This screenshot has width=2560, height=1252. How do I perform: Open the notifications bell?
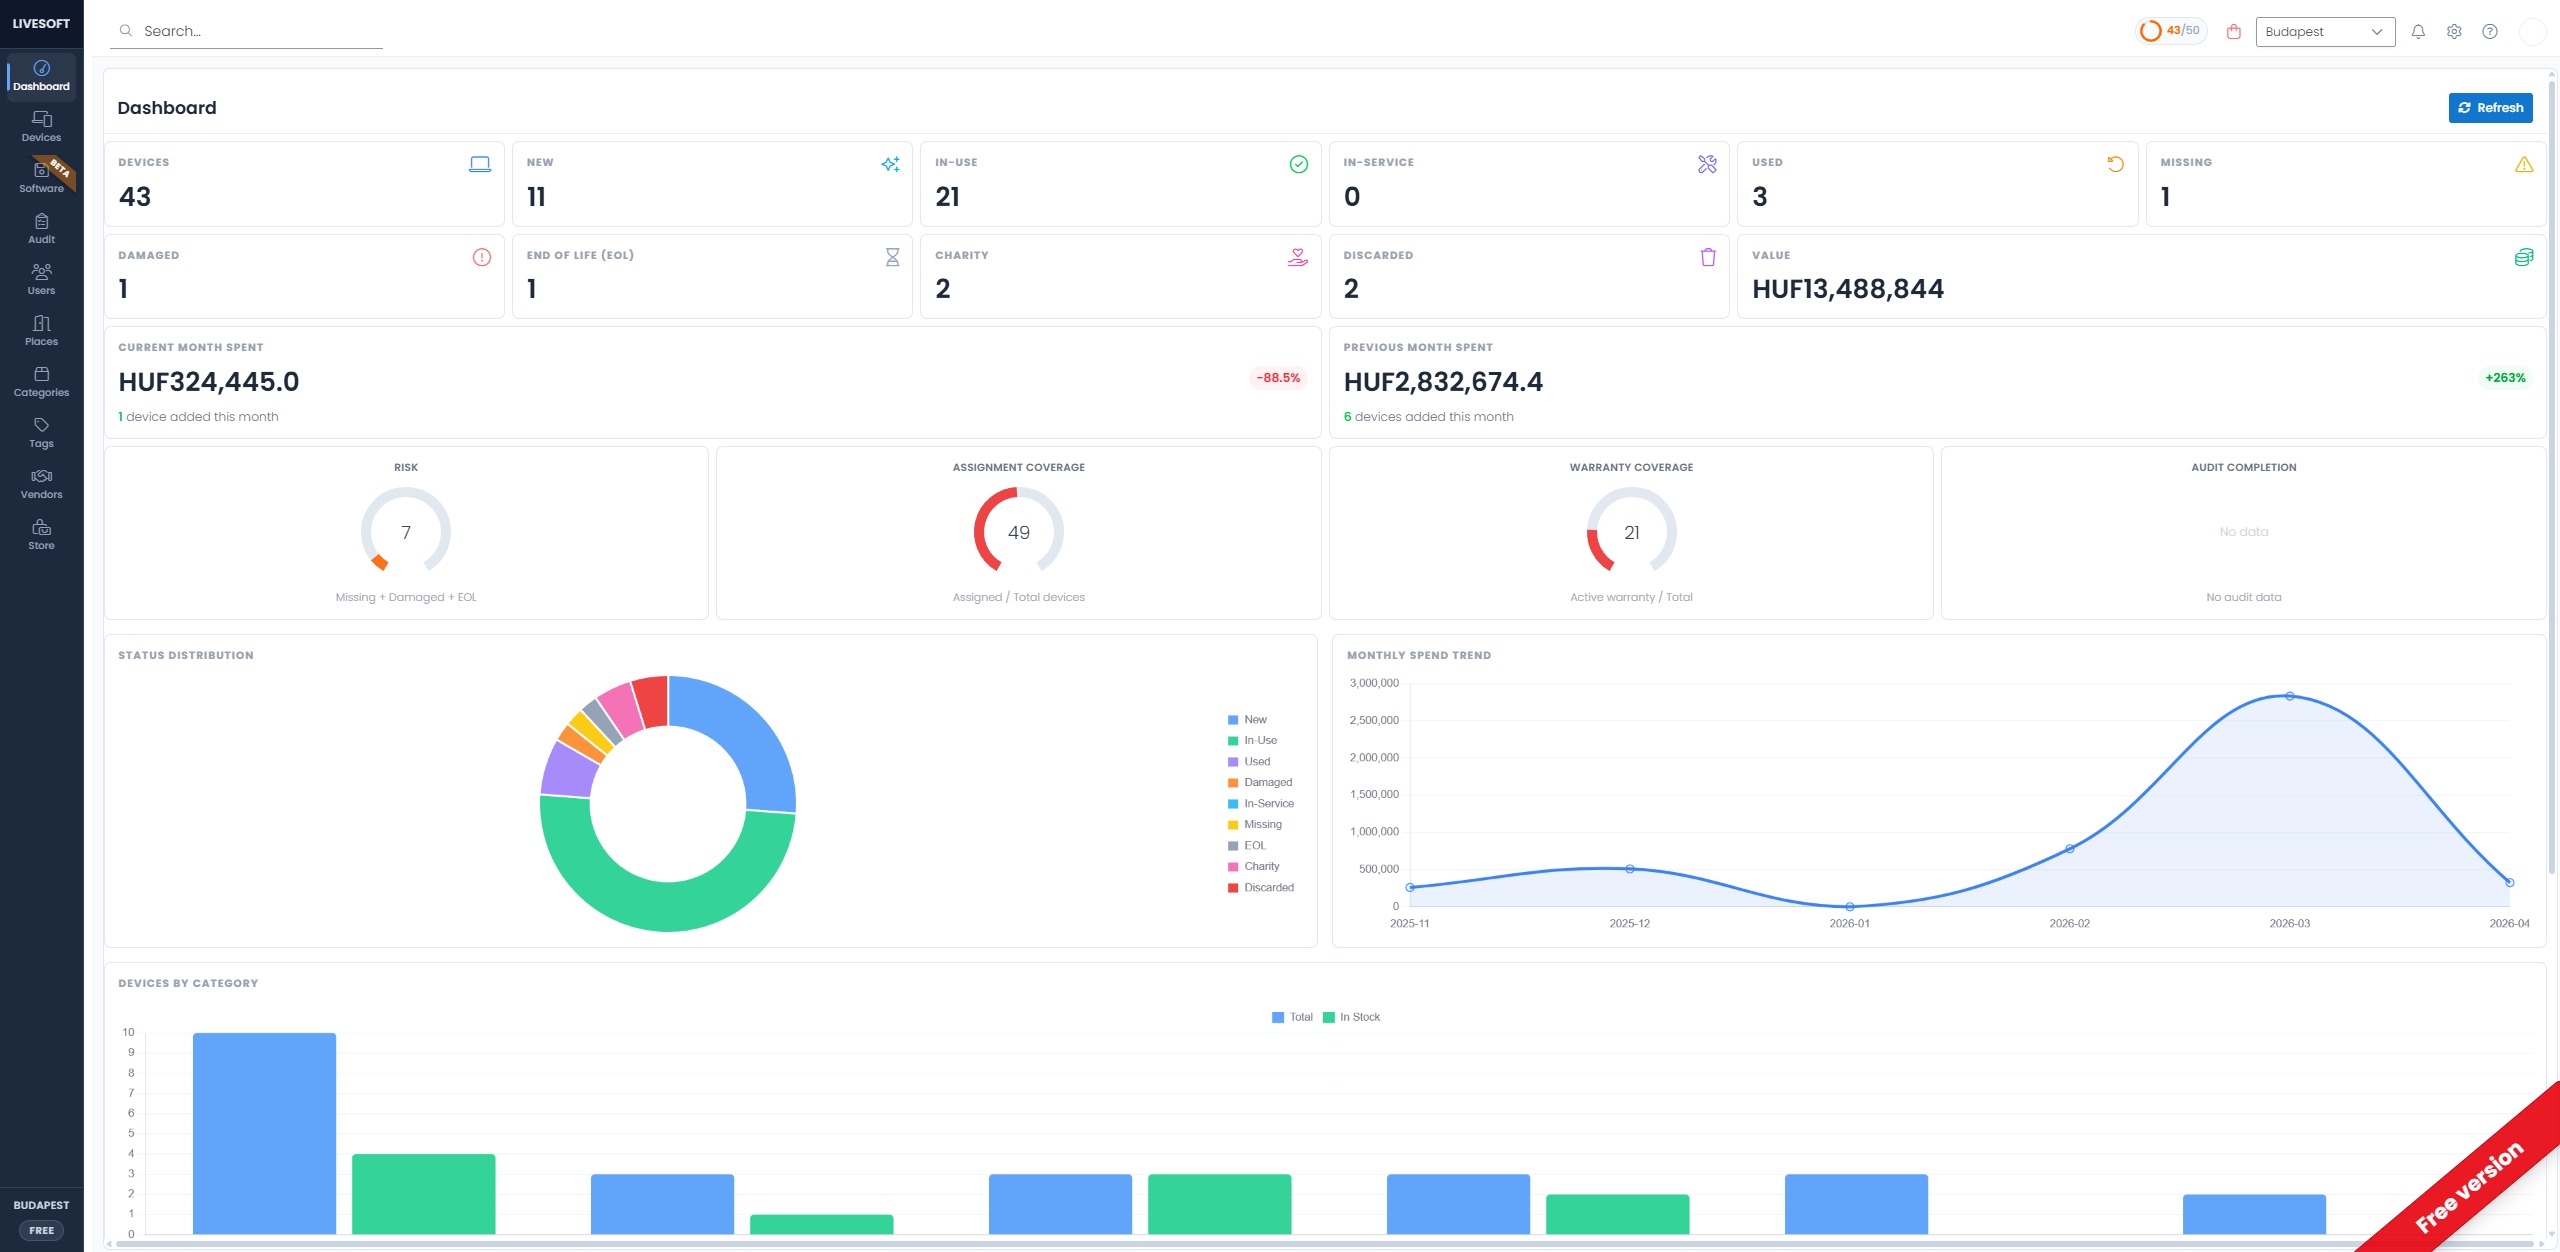(x=2419, y=31)
